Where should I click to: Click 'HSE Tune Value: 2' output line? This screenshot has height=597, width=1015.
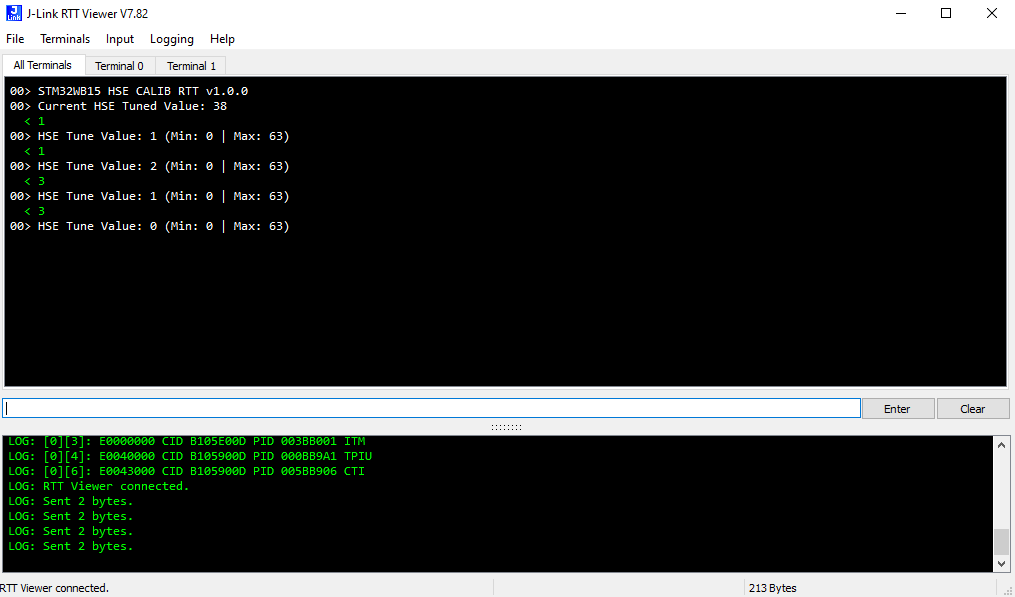click(x=150, y=166)
